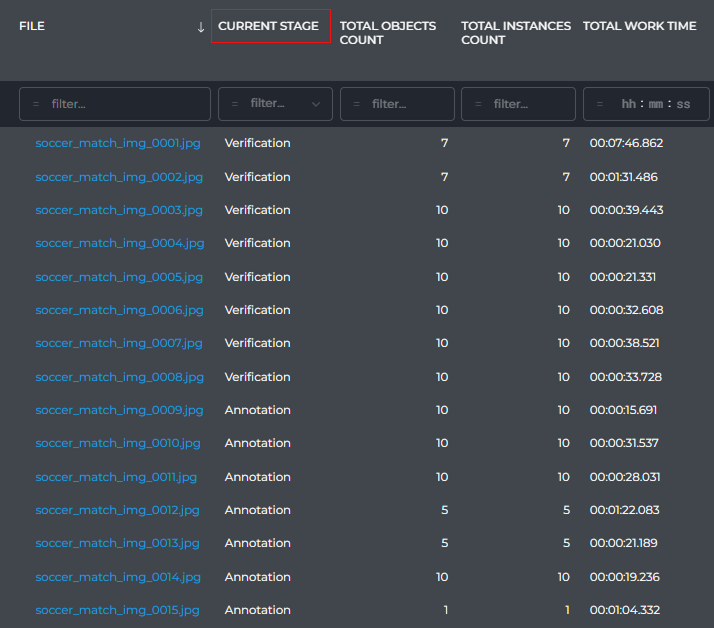The image size is (714, 628).
Task: Sort by CURRENT STAGE column header
Action: (268, 26)
